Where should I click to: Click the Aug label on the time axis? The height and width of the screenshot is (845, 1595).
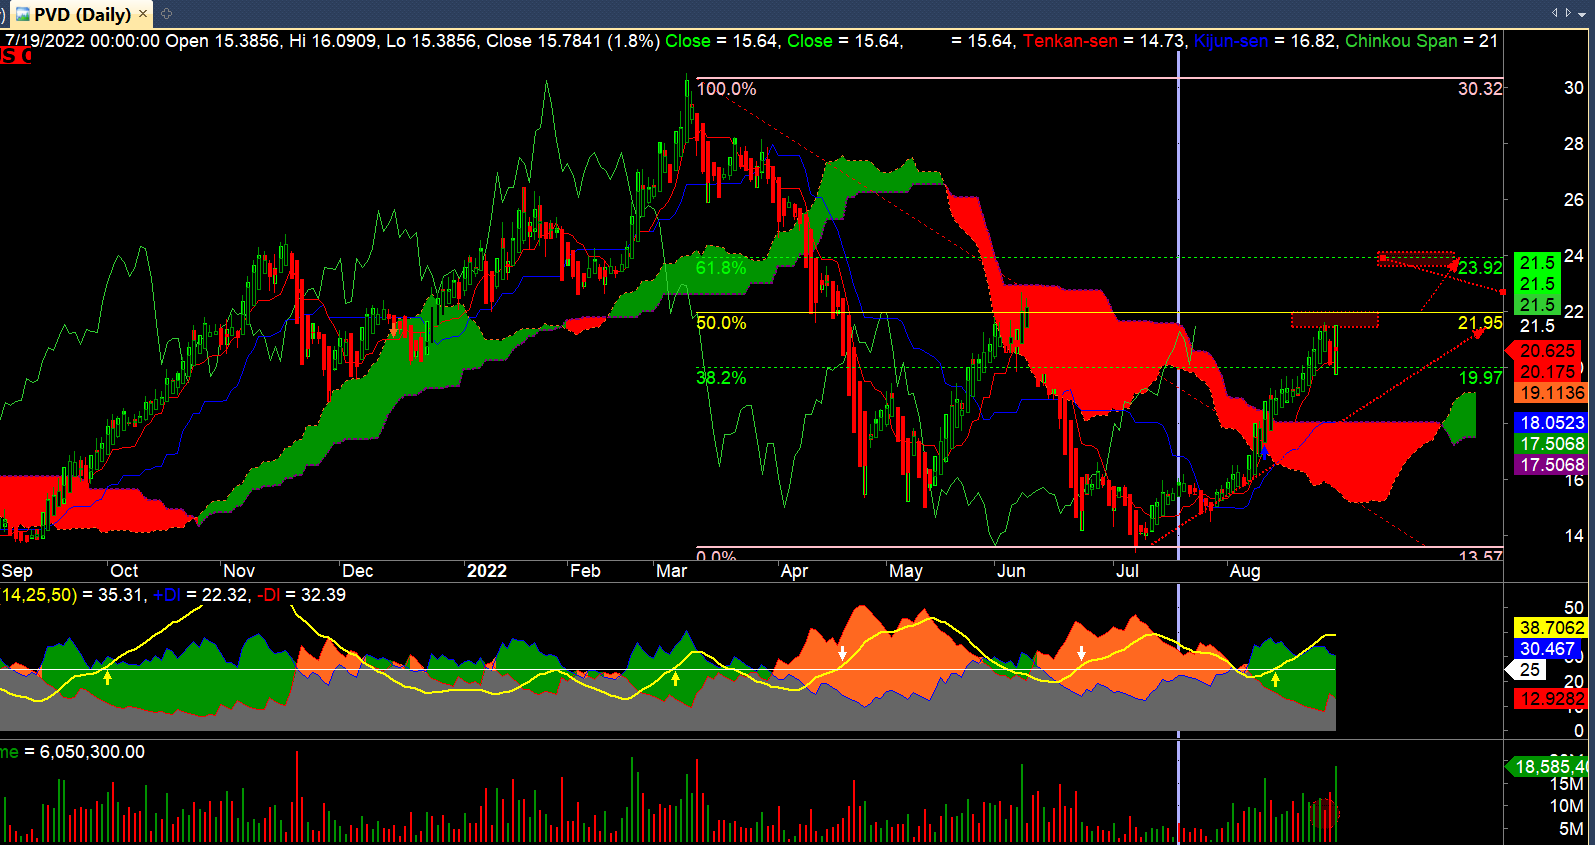(1245, 571)
